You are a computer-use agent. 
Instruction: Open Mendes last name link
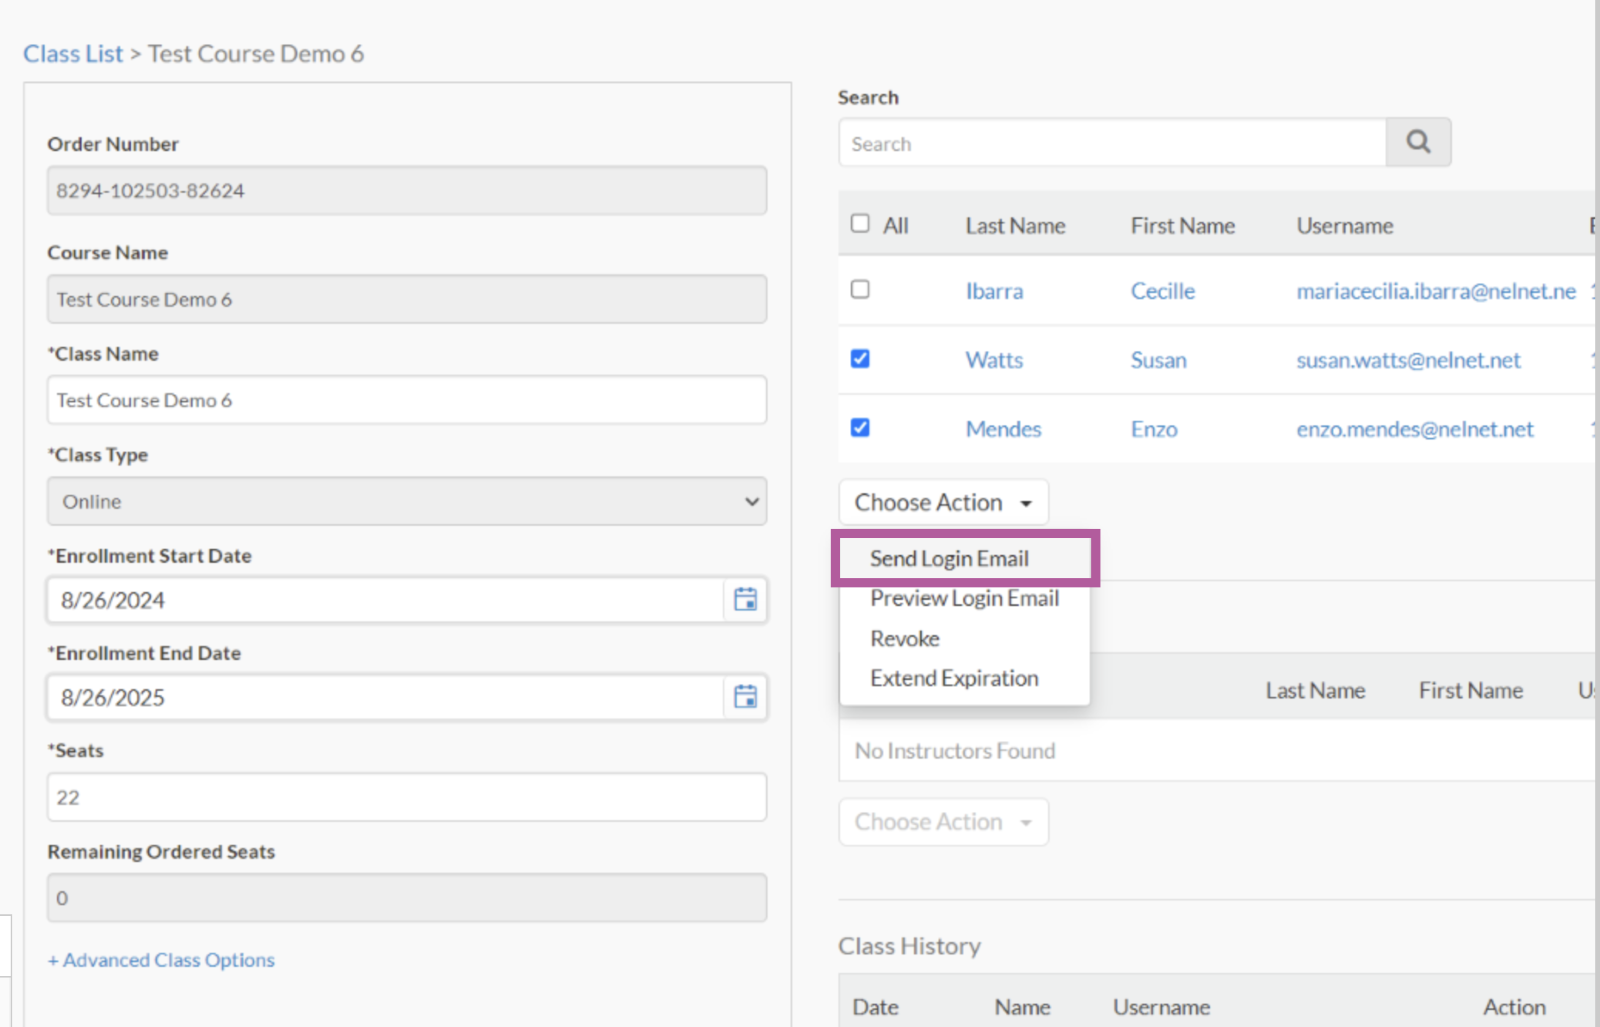coord(1003,429)
